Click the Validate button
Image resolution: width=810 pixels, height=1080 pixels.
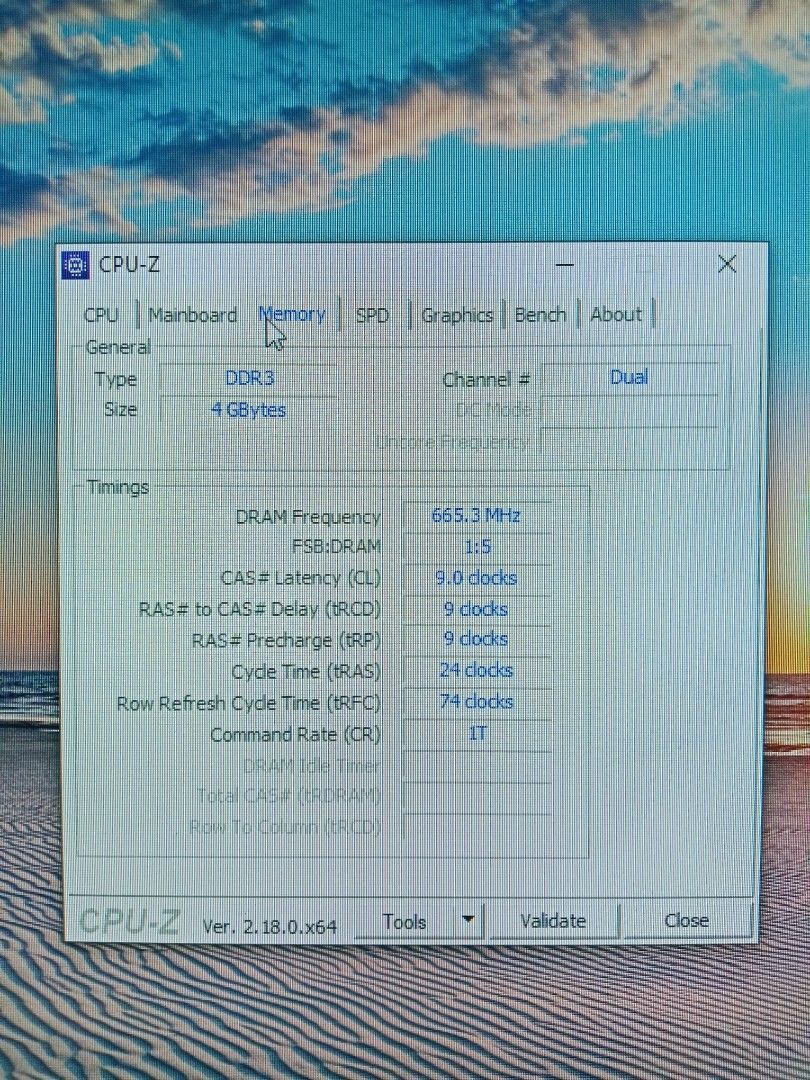(553, 921)
